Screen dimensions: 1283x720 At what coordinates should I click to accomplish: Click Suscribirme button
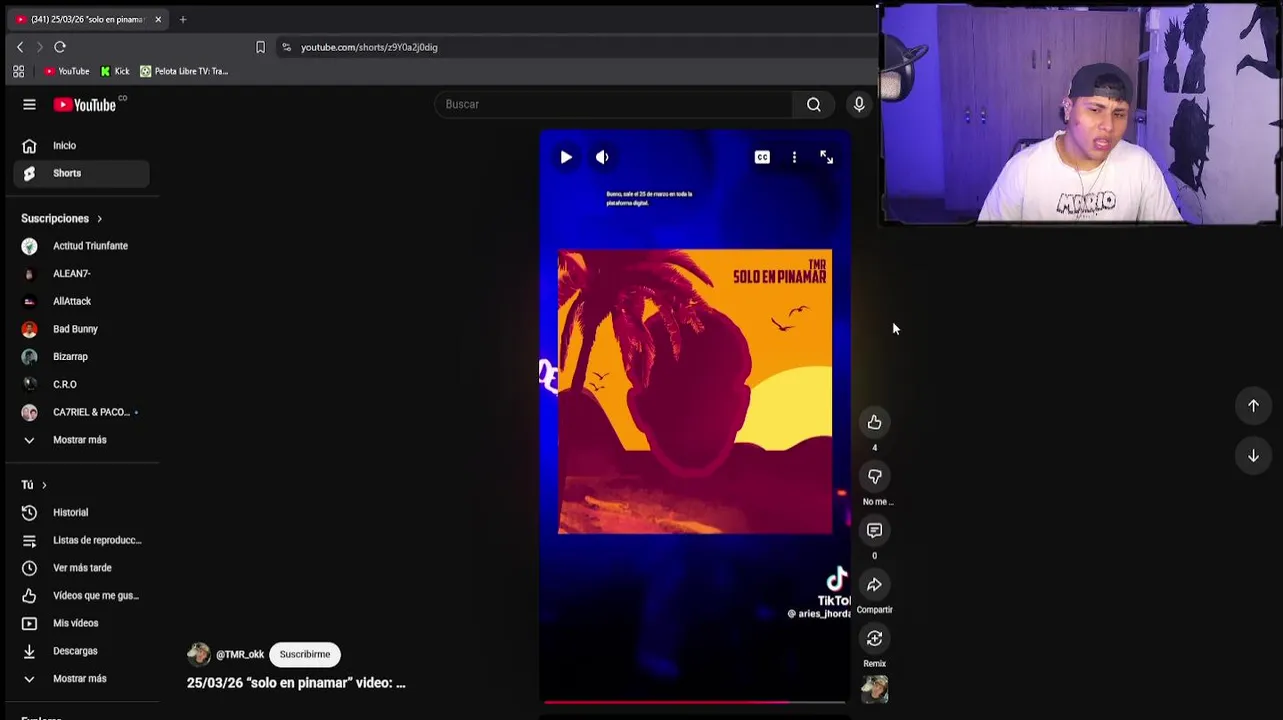(305, 654)
